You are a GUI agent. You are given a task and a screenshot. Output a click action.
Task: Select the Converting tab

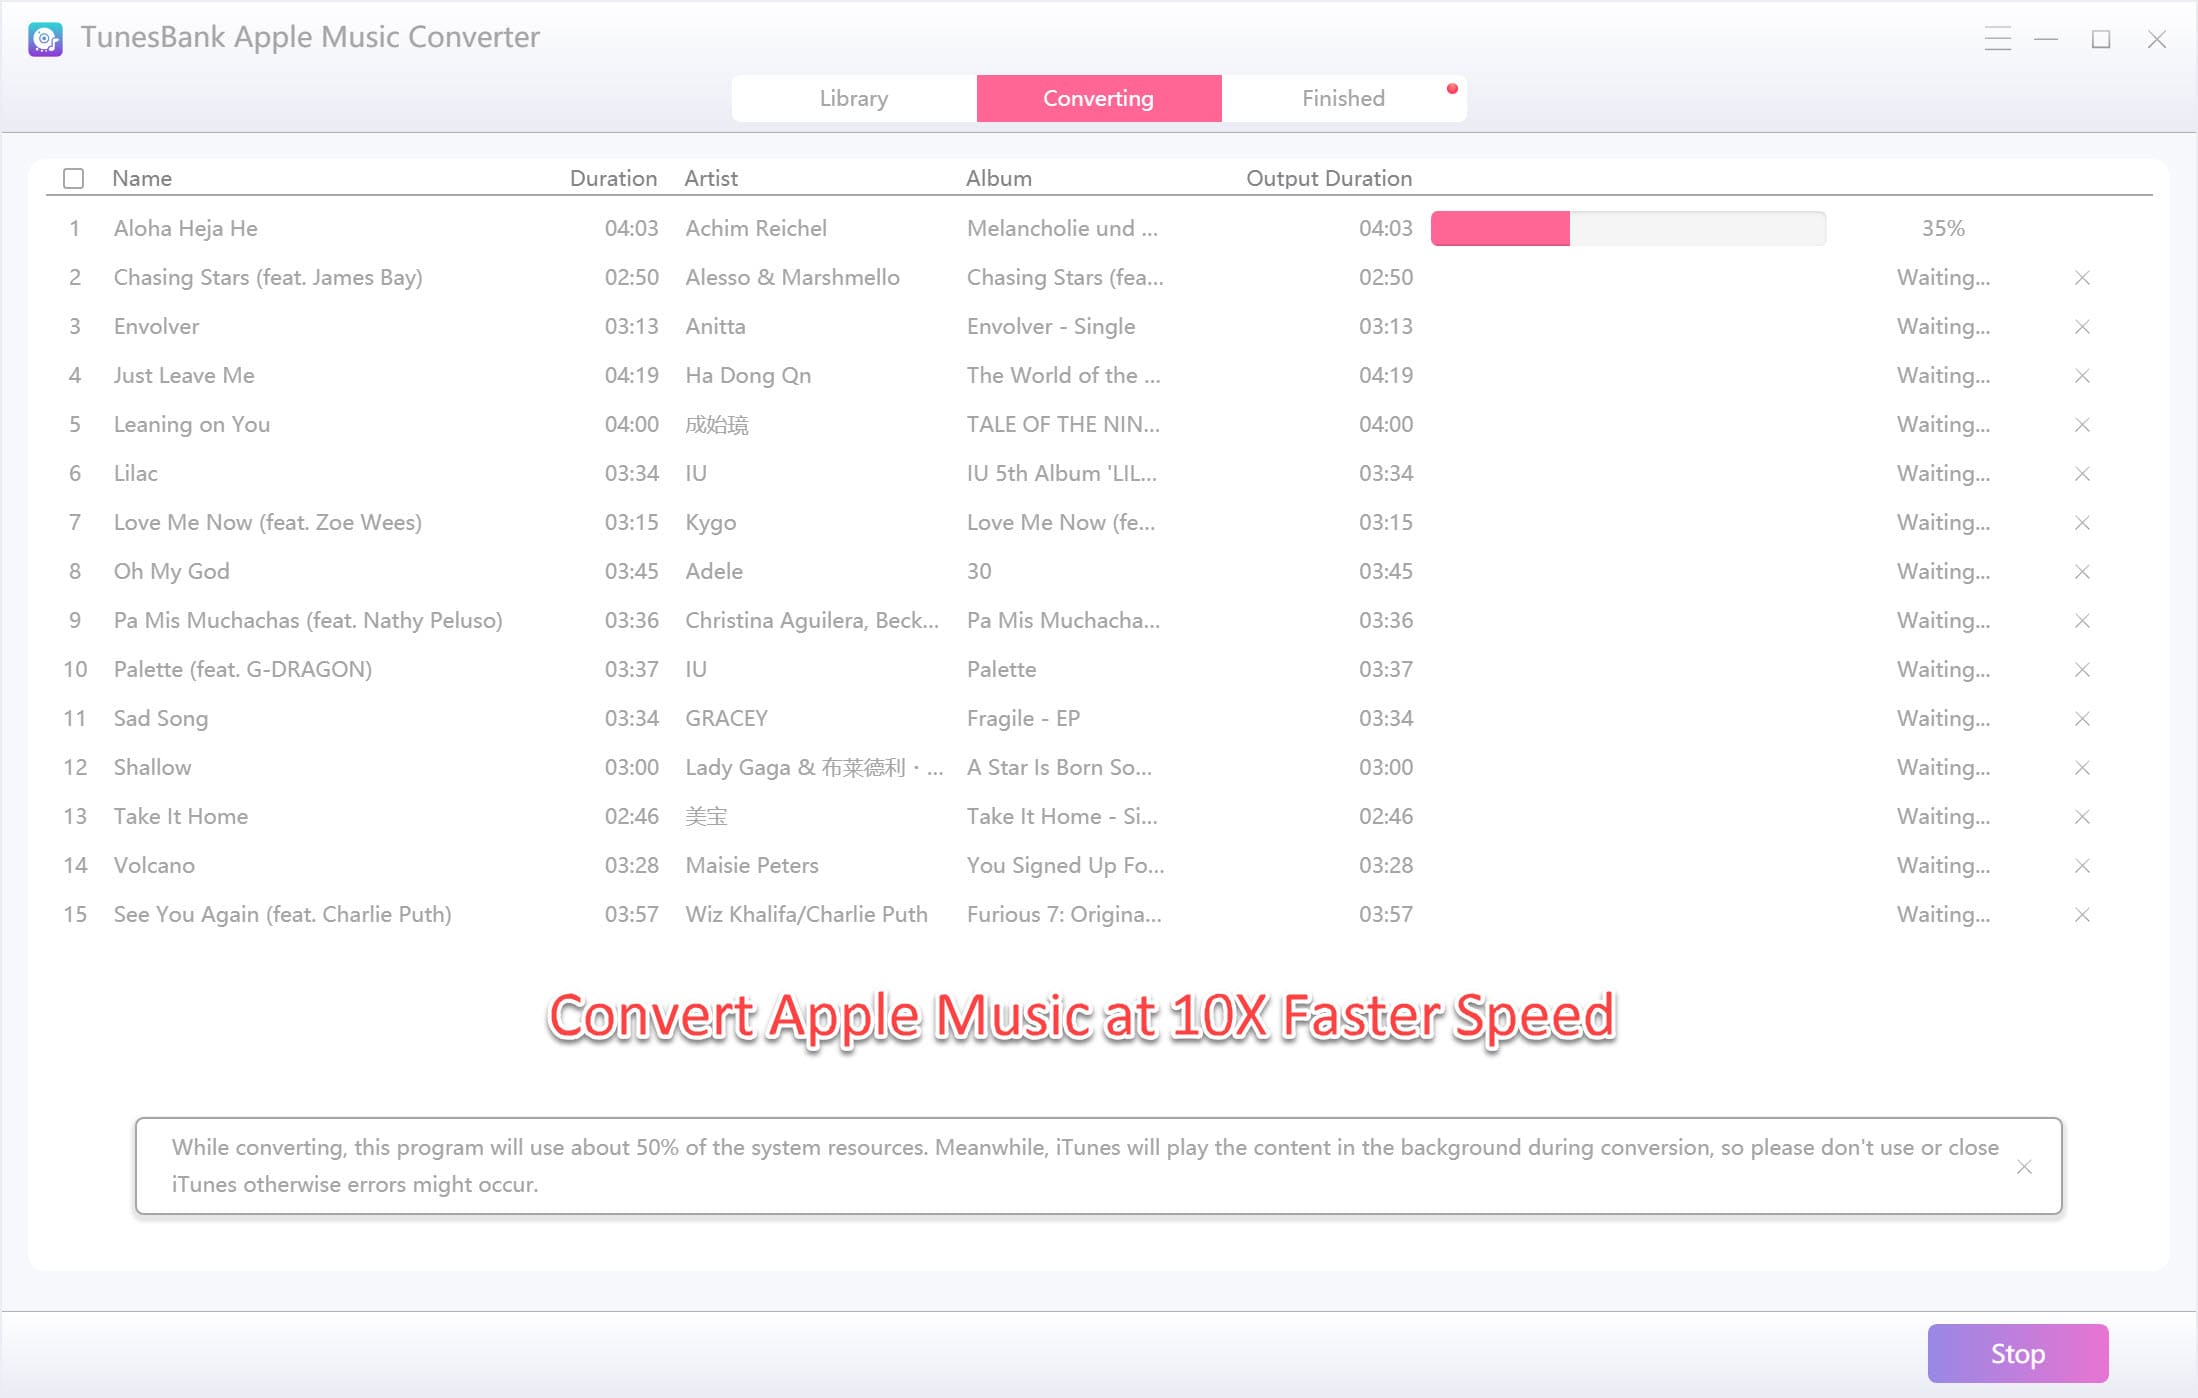[1098, 98]
